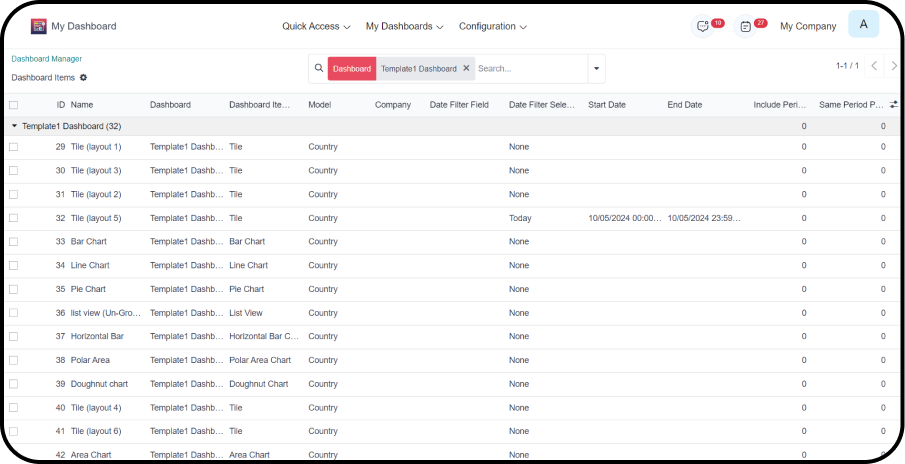Go to the previous page arrow
This screenshot has width=905, height=464.
click(873, 66)
